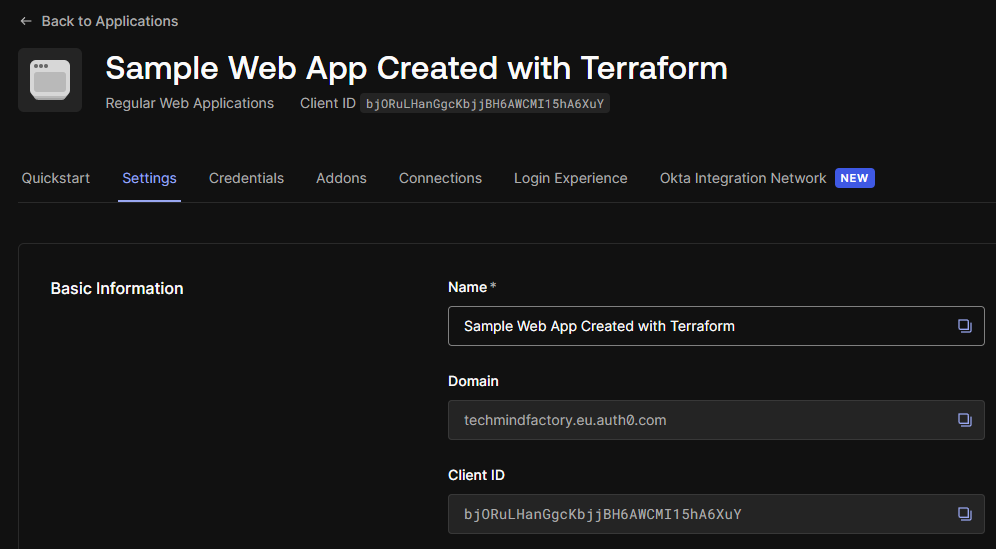Select the header Client ID code chip
The image size is (996, 549).
coord(485,104)
